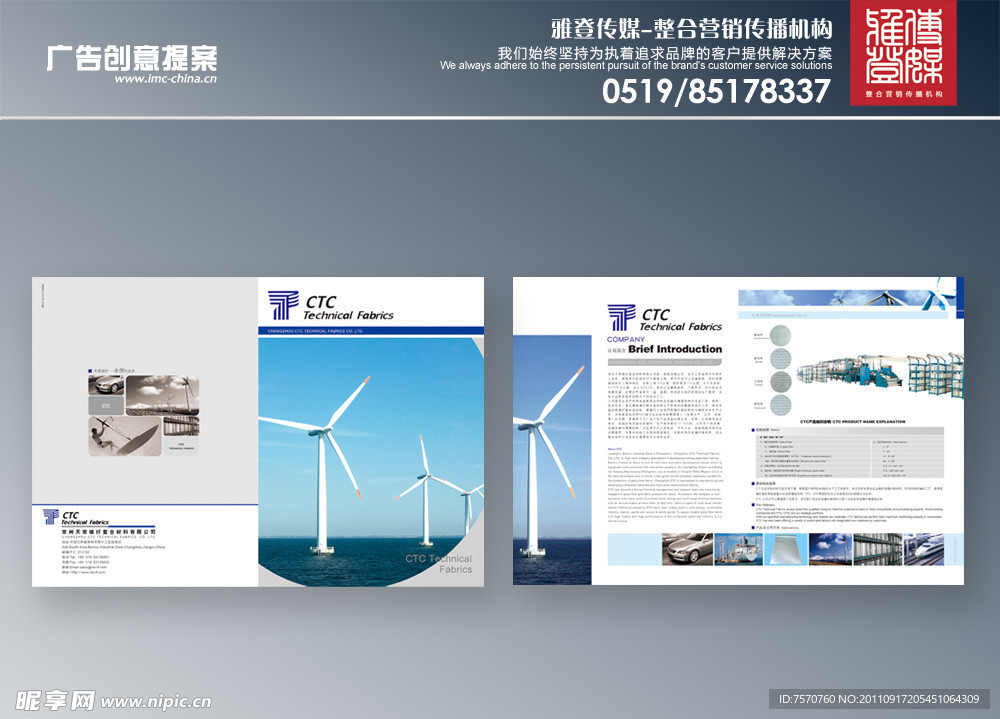This screenshot has height=719, width=1000.
Task: Select the 'Add:South Area' address line on back cover
Action: click(113, 547)
